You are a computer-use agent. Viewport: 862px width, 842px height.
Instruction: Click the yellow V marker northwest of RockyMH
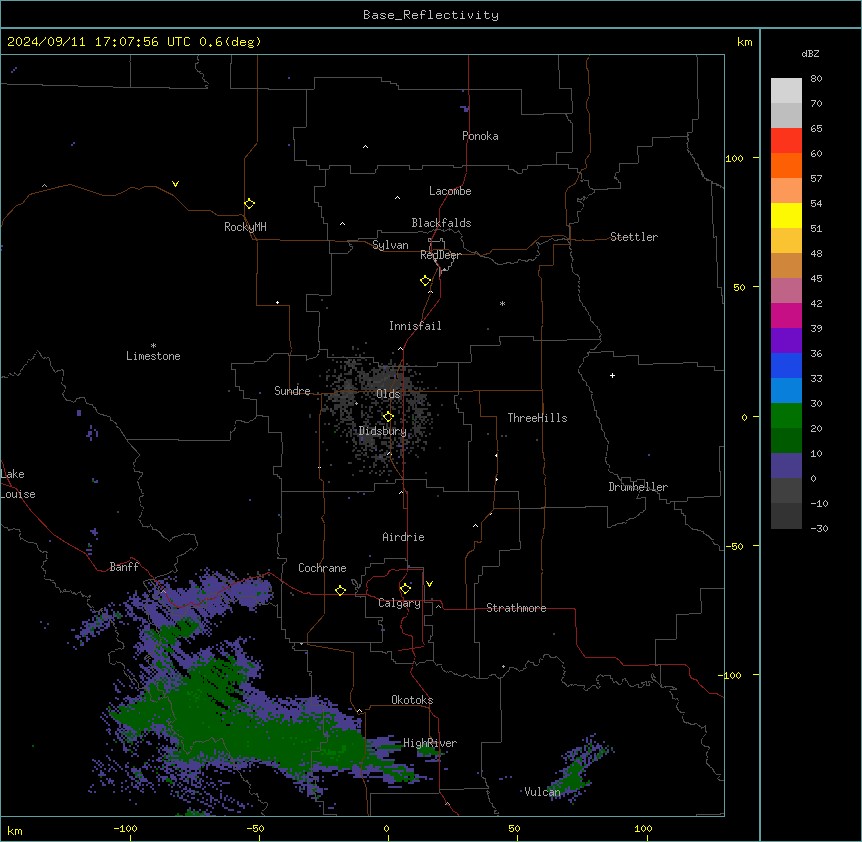(175, 184)
